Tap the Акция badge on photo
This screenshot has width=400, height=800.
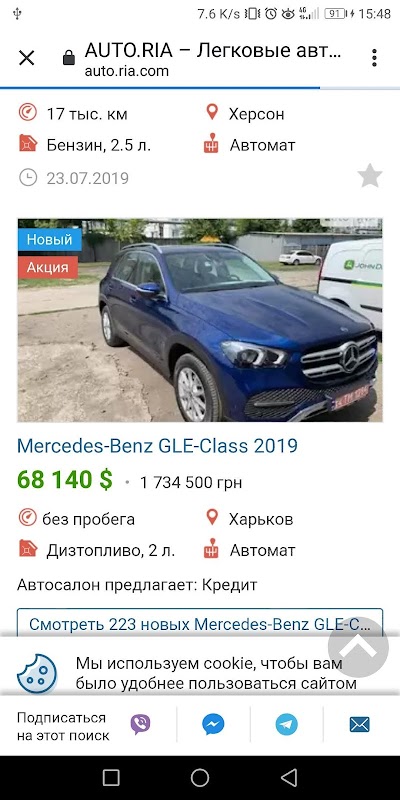pyautogui.click(x=47, y=267)
